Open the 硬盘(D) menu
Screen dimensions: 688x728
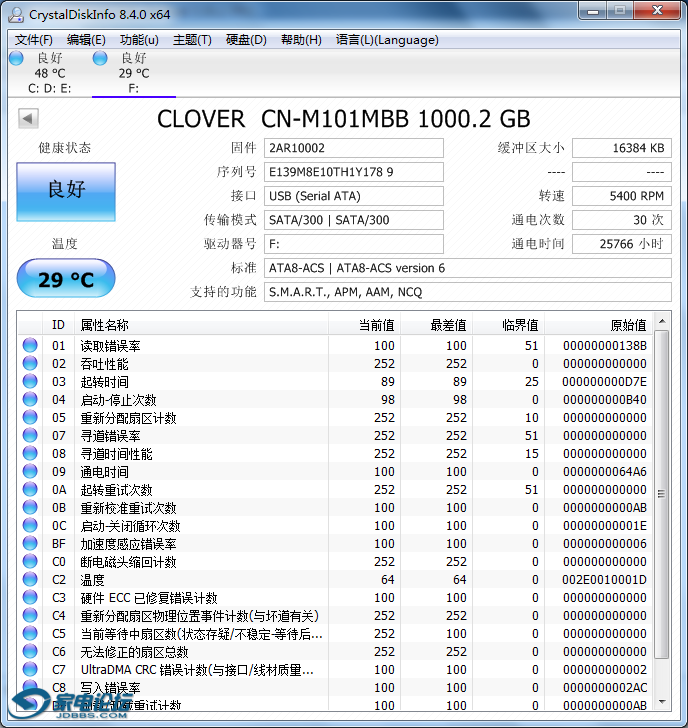(x=246, y=40)
